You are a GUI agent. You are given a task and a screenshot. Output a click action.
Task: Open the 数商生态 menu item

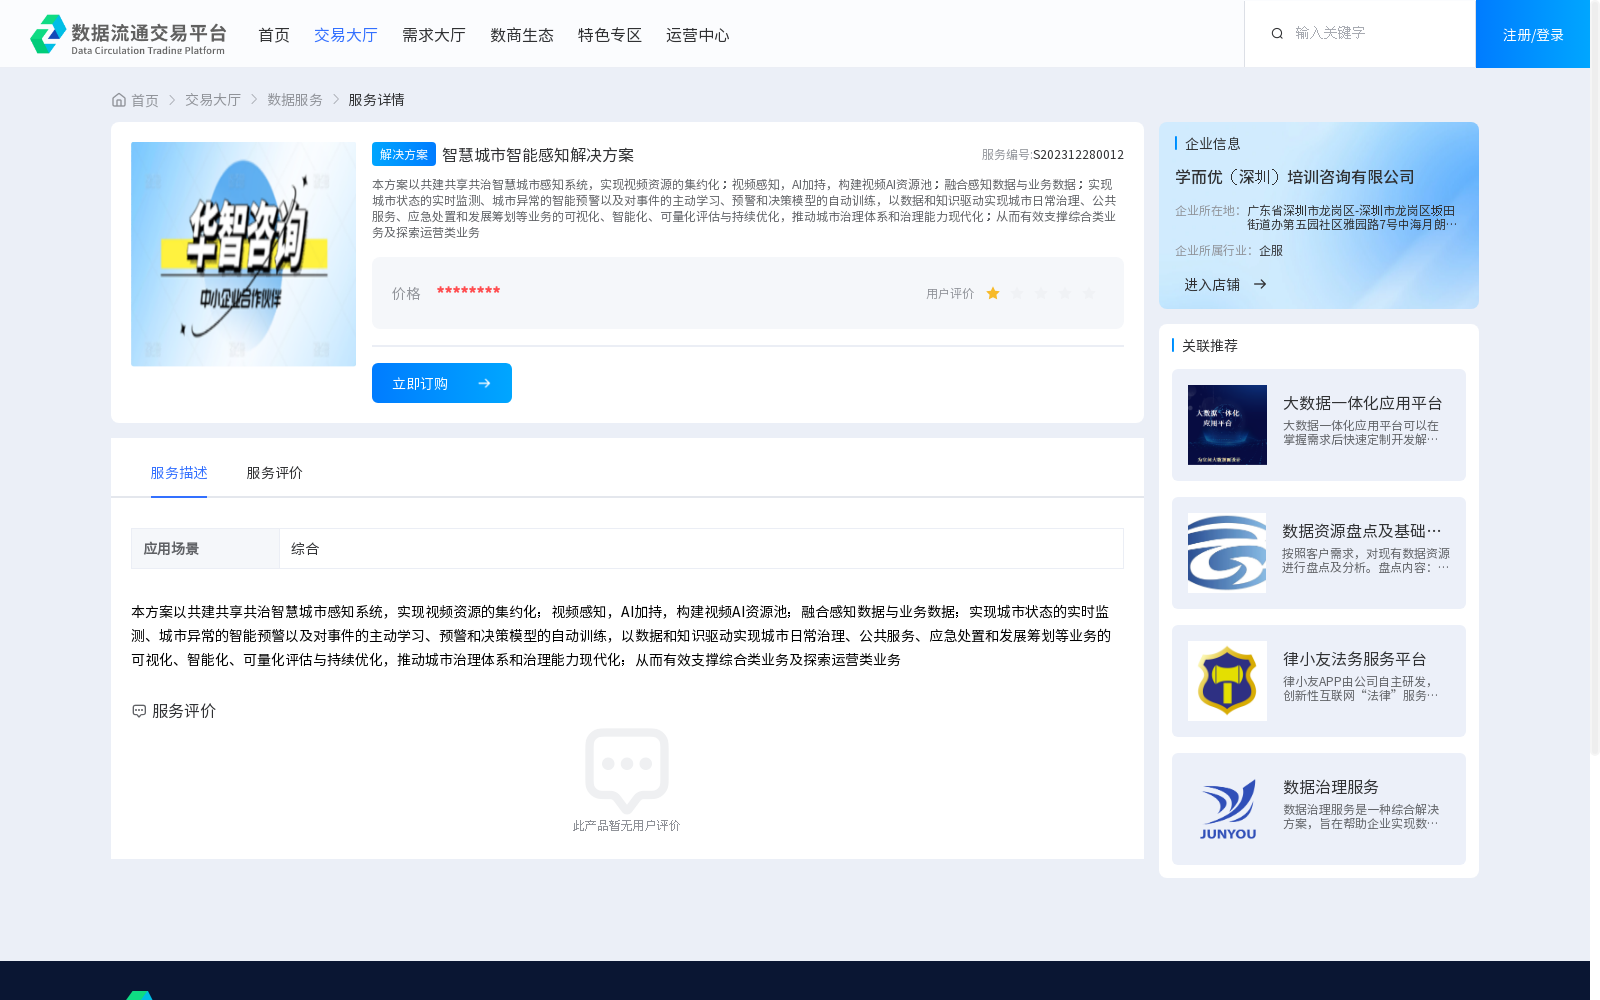[x=522, y=35]
